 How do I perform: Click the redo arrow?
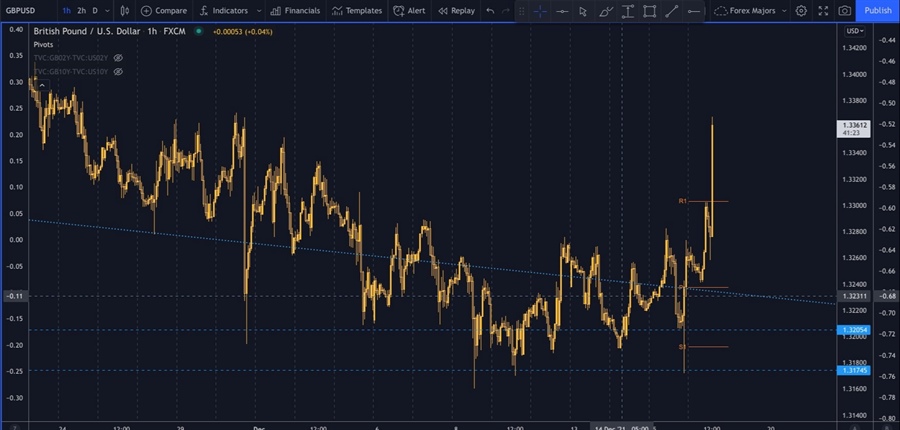pyautogui.click(x=505, y=10)
